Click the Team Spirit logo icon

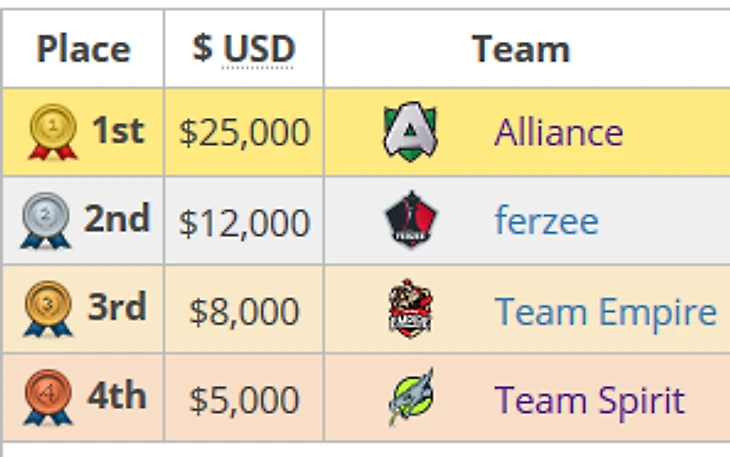pos(411,397)
